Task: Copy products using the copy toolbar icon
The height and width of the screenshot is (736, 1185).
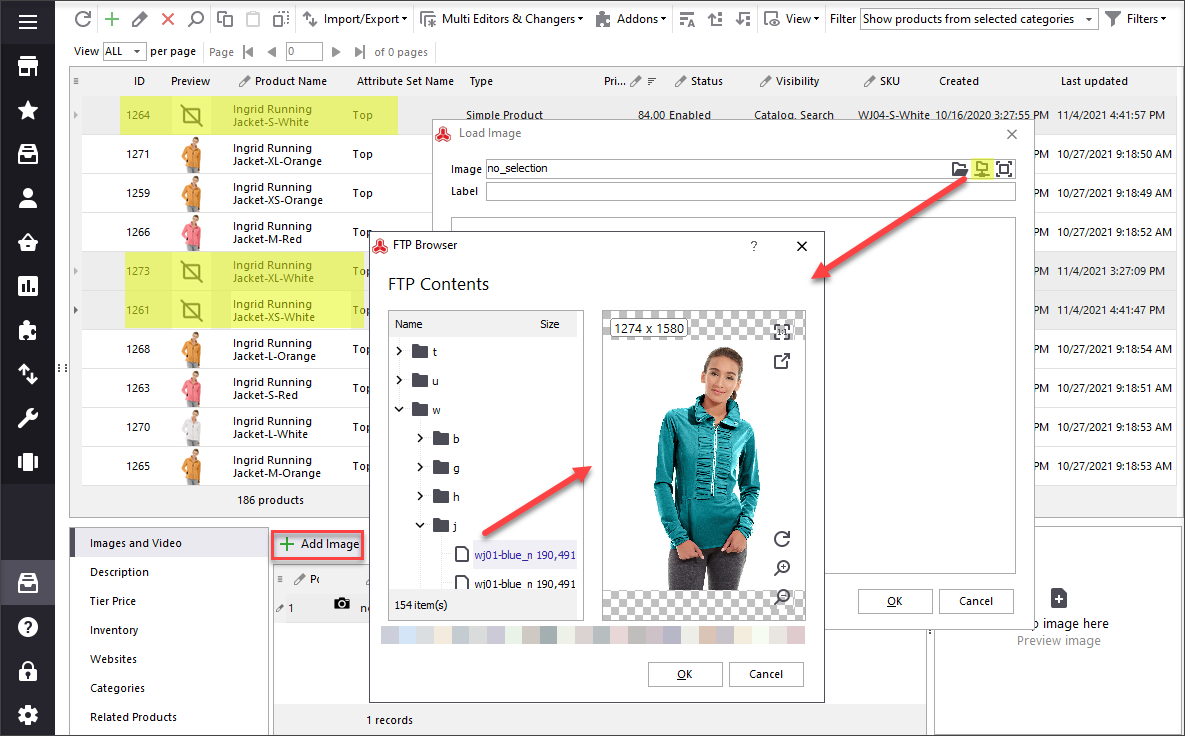Action: tap(225, 19)
